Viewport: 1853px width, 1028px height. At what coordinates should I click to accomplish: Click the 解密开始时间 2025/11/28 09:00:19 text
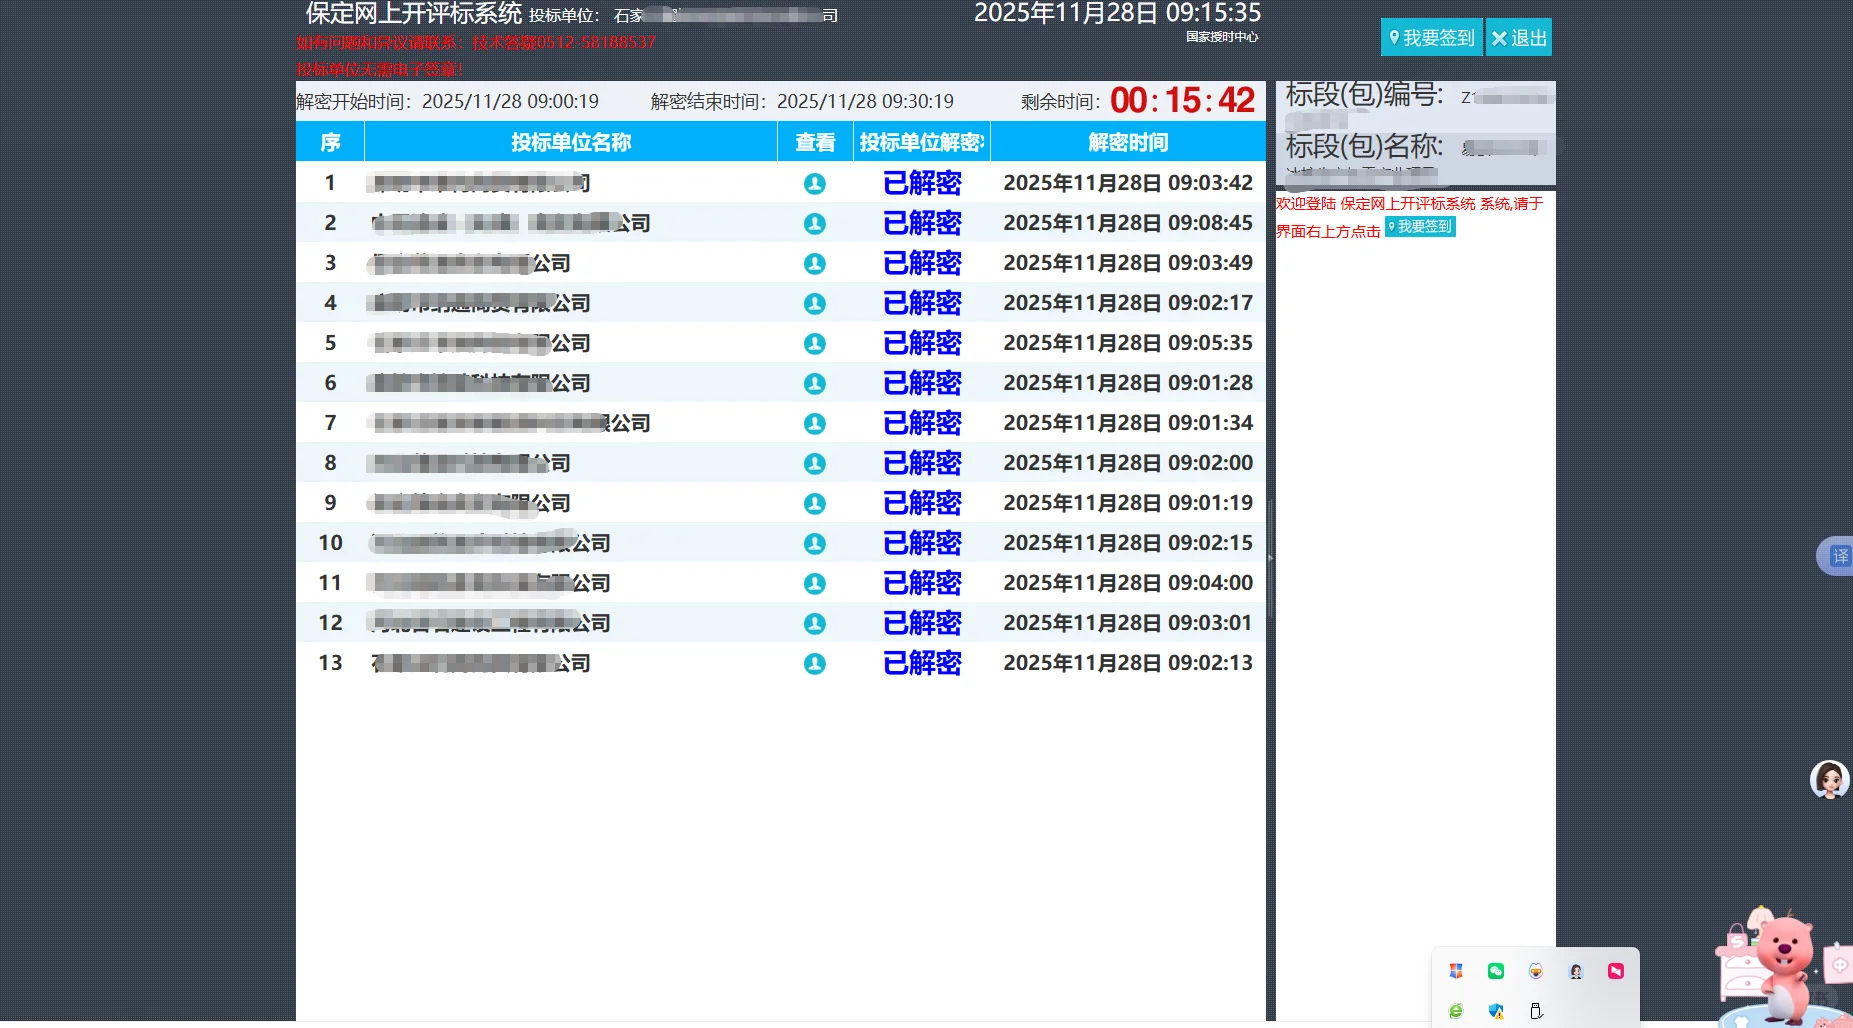(447, 102)
